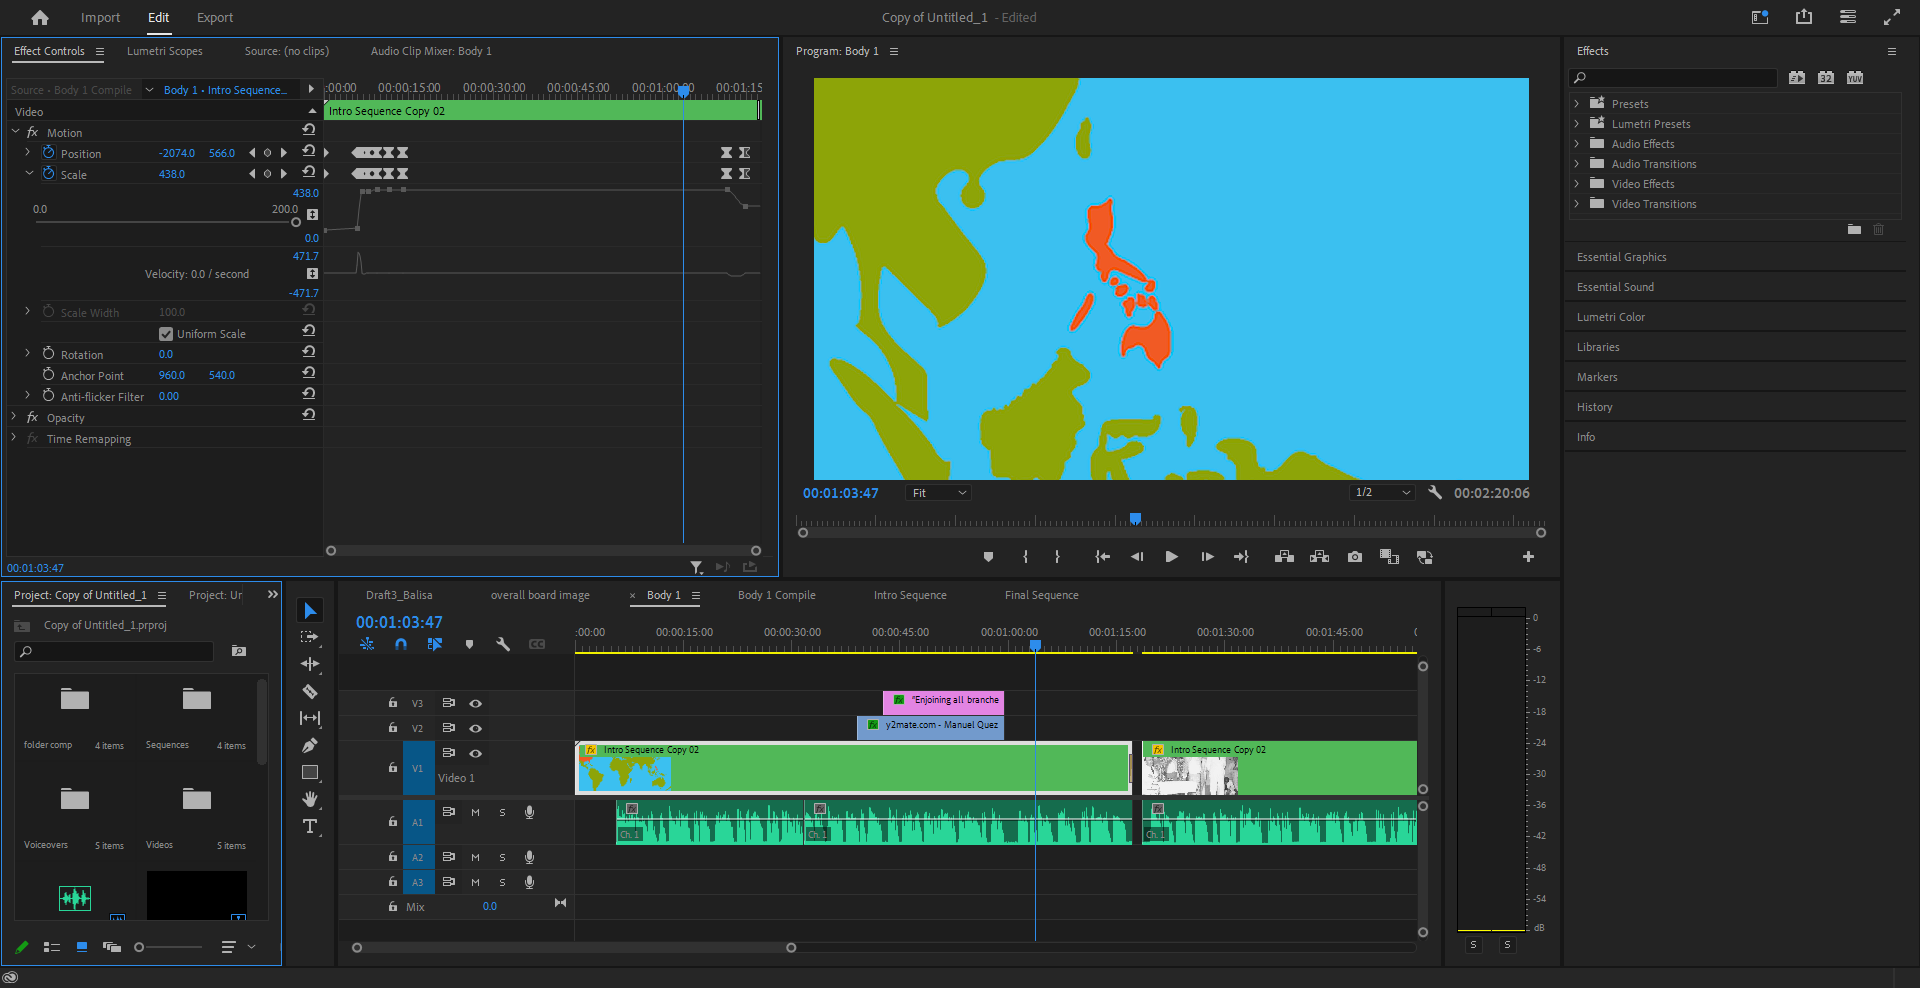
Task: Open the Essential Graphics panel
Action: pyautogui.click(x=1621, y=257)
